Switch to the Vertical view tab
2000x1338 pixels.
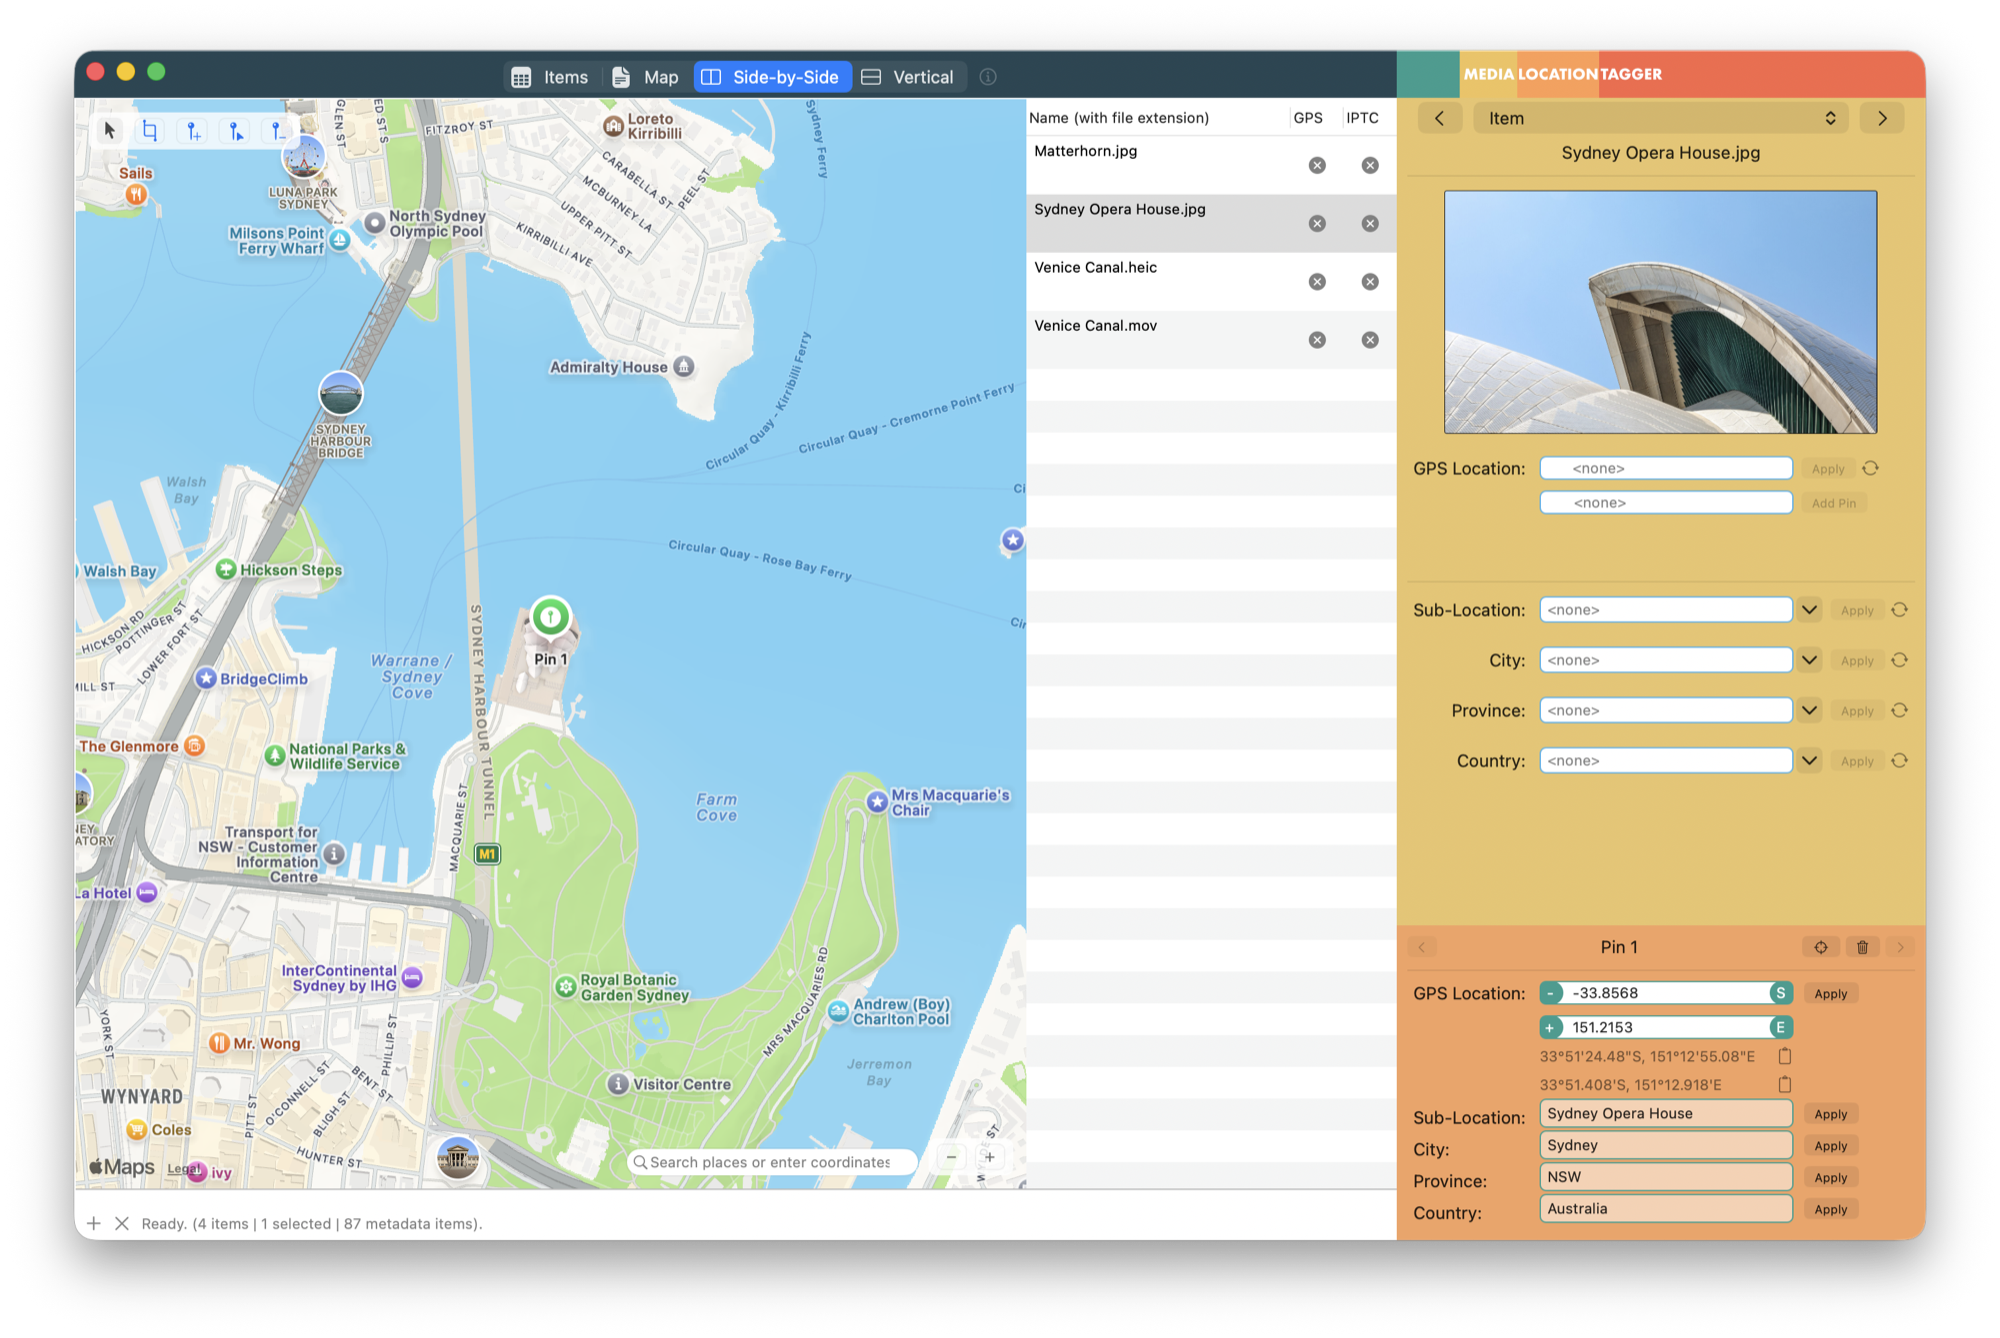point(908,77)
